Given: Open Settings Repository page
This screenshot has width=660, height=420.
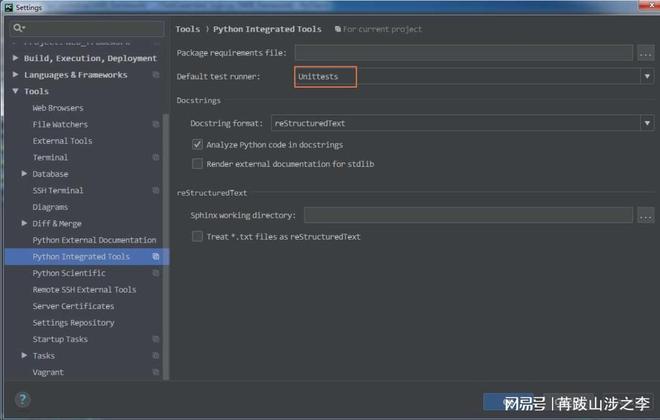Looking at the screenshot, I should tap(73, 323).
